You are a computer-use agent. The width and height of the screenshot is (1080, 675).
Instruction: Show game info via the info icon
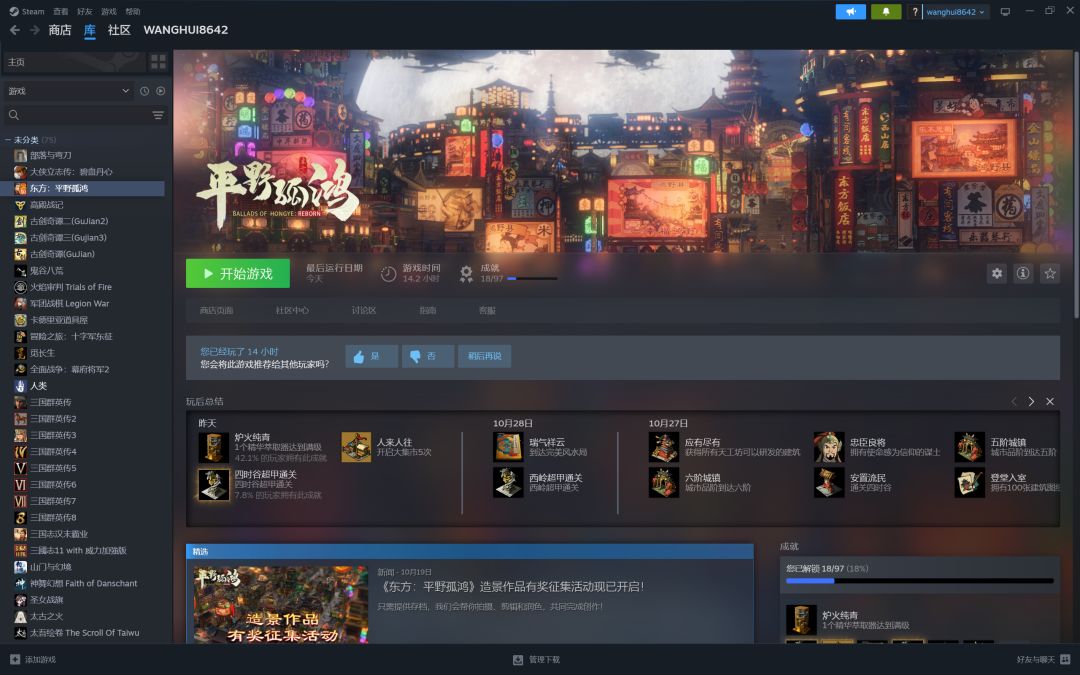pyautogui.click(x=1023, y=273)
